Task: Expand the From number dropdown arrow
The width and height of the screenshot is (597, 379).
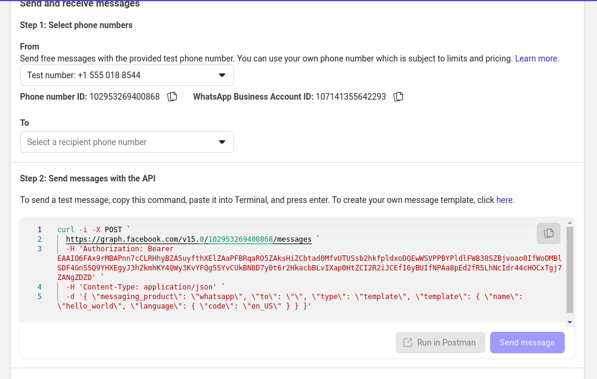Action: tap(222, 75)
